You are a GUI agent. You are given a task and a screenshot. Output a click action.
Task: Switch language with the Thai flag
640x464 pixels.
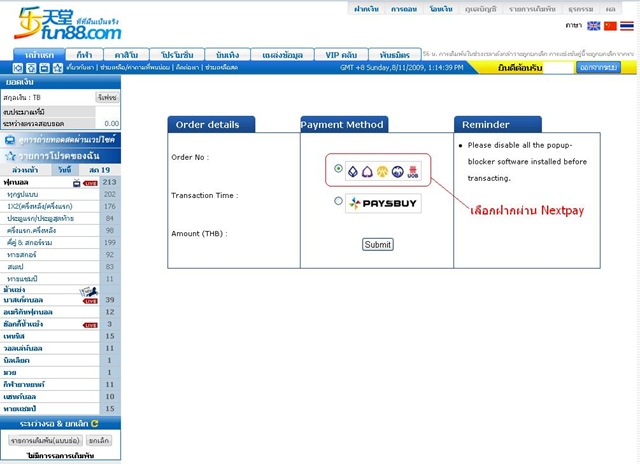(627, 26)
